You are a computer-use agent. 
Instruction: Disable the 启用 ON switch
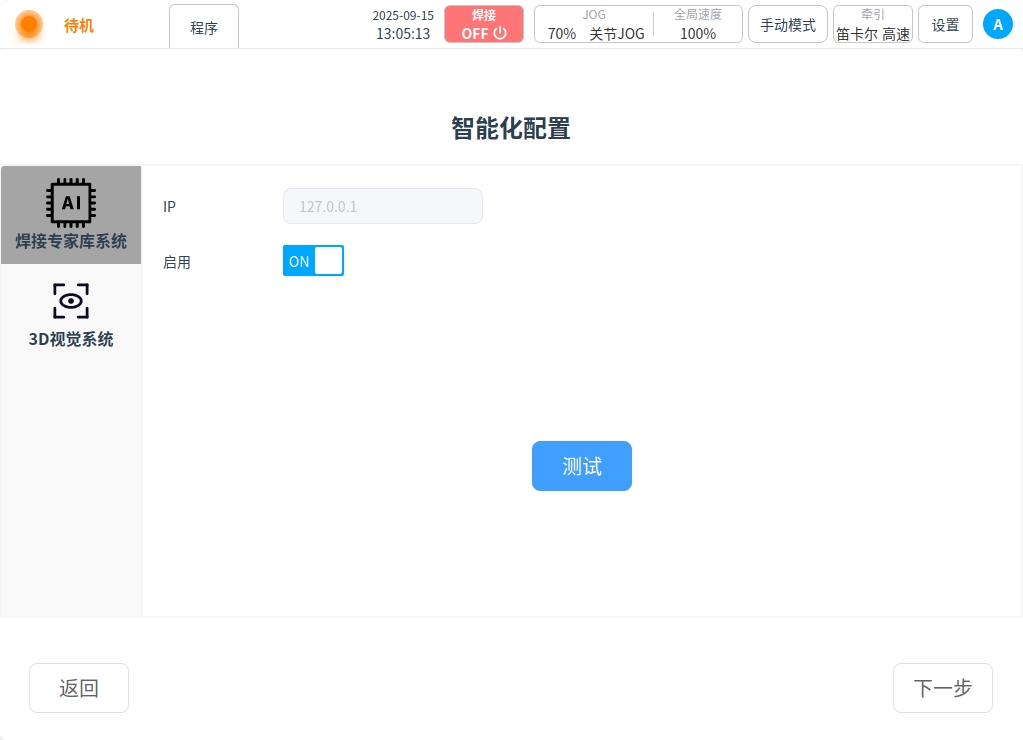click(313, 261)
